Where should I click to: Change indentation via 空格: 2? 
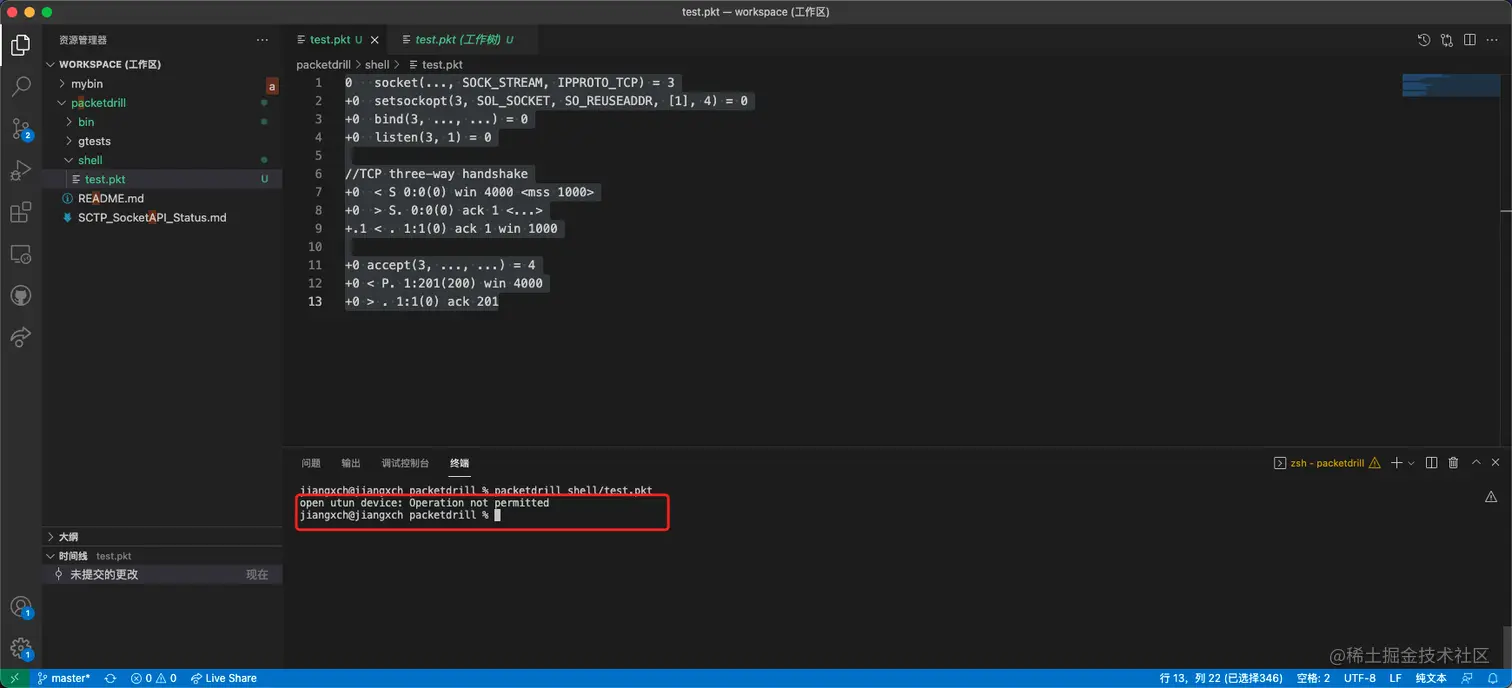coord(1313,678)
